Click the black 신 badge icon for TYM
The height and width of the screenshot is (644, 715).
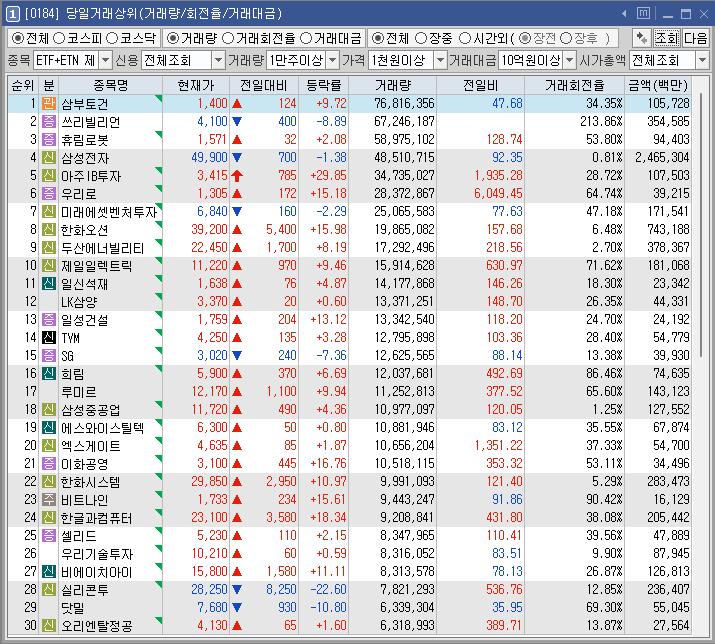49,338
